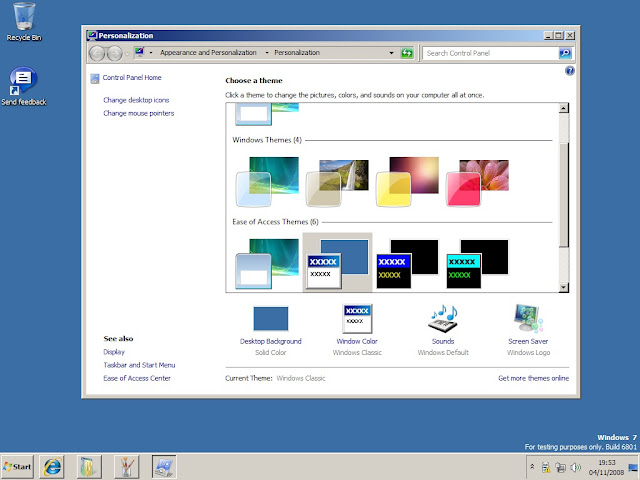Launch Internet Explorer from taskbar
The width and height of the screenshot is (640, 480).
pos(52,467)
